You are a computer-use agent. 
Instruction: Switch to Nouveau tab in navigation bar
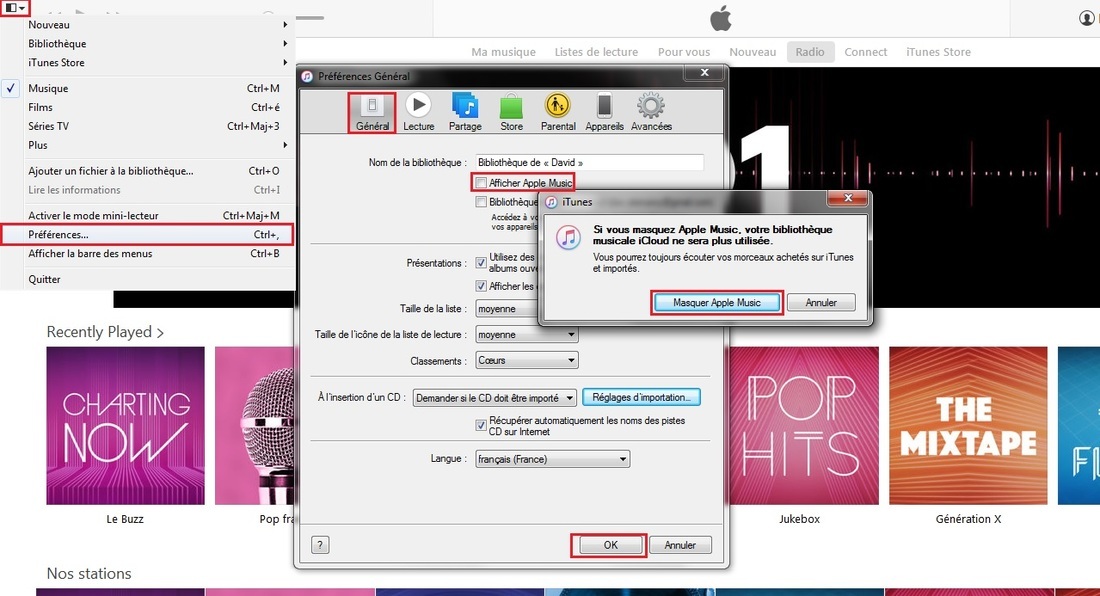pos(753,52)
